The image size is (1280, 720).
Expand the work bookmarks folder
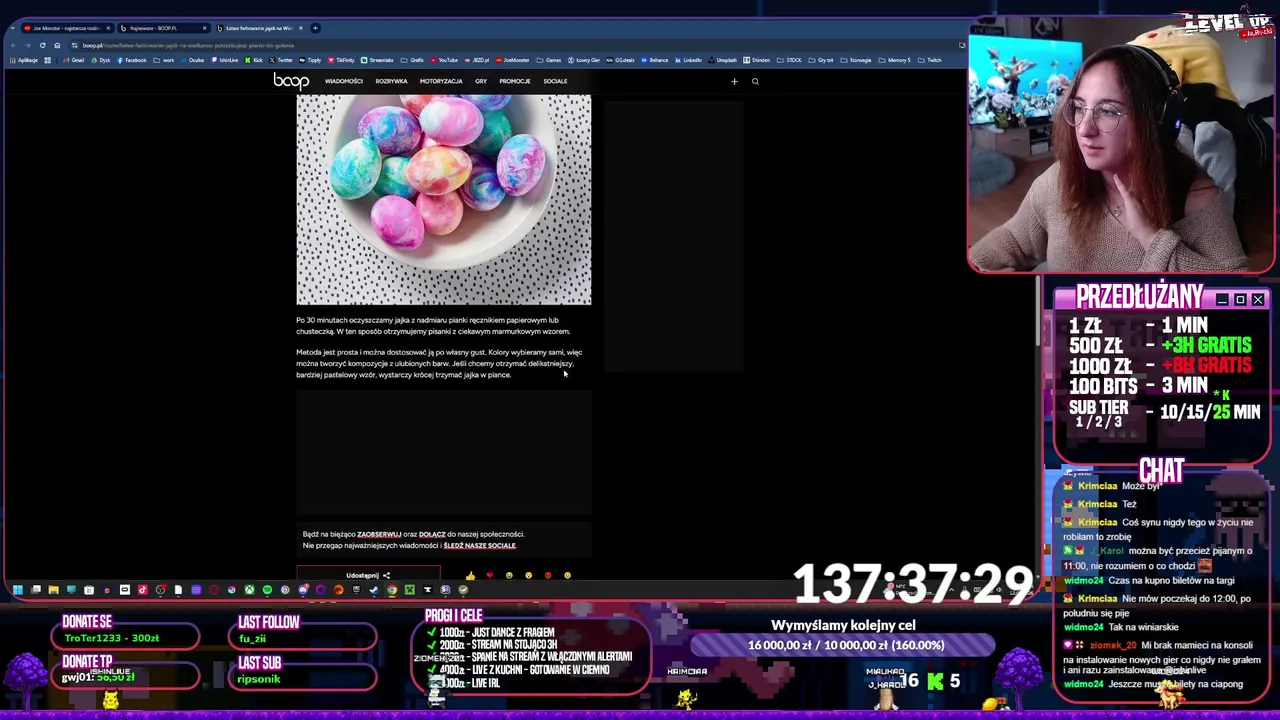click(164, 60)
